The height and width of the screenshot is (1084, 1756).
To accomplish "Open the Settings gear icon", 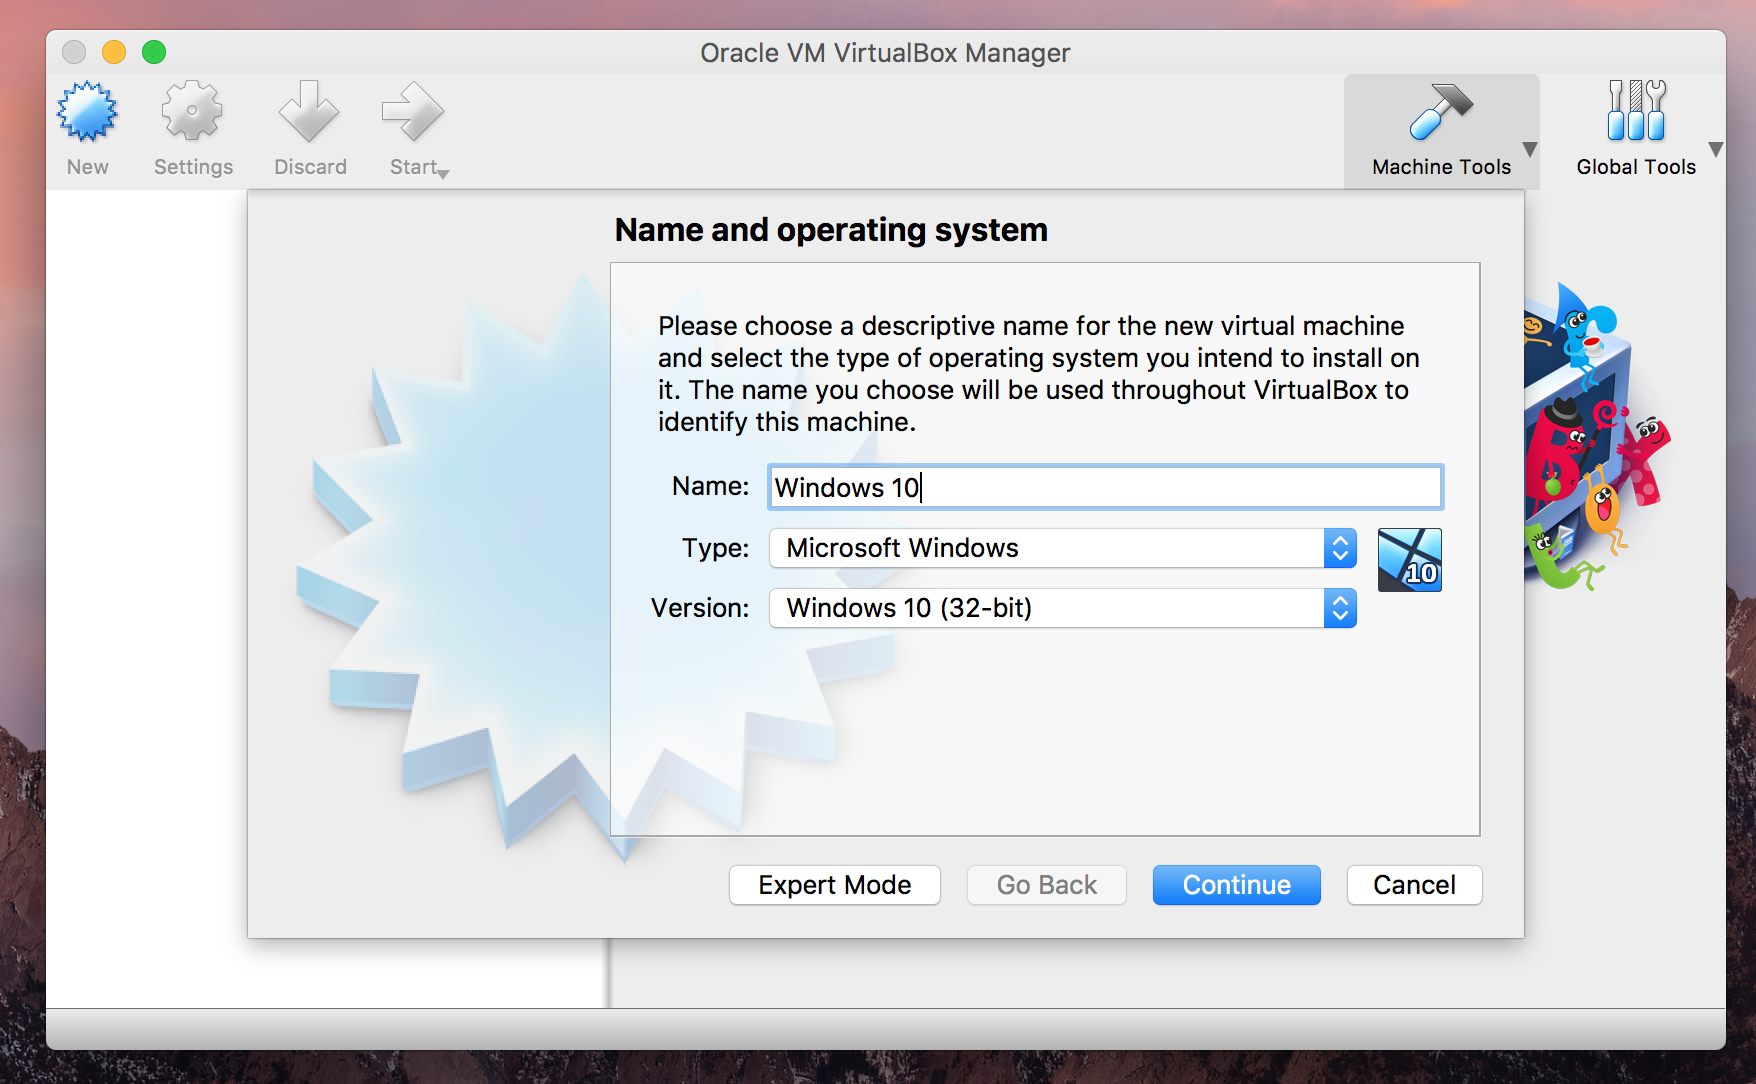I will coord(192,111).
